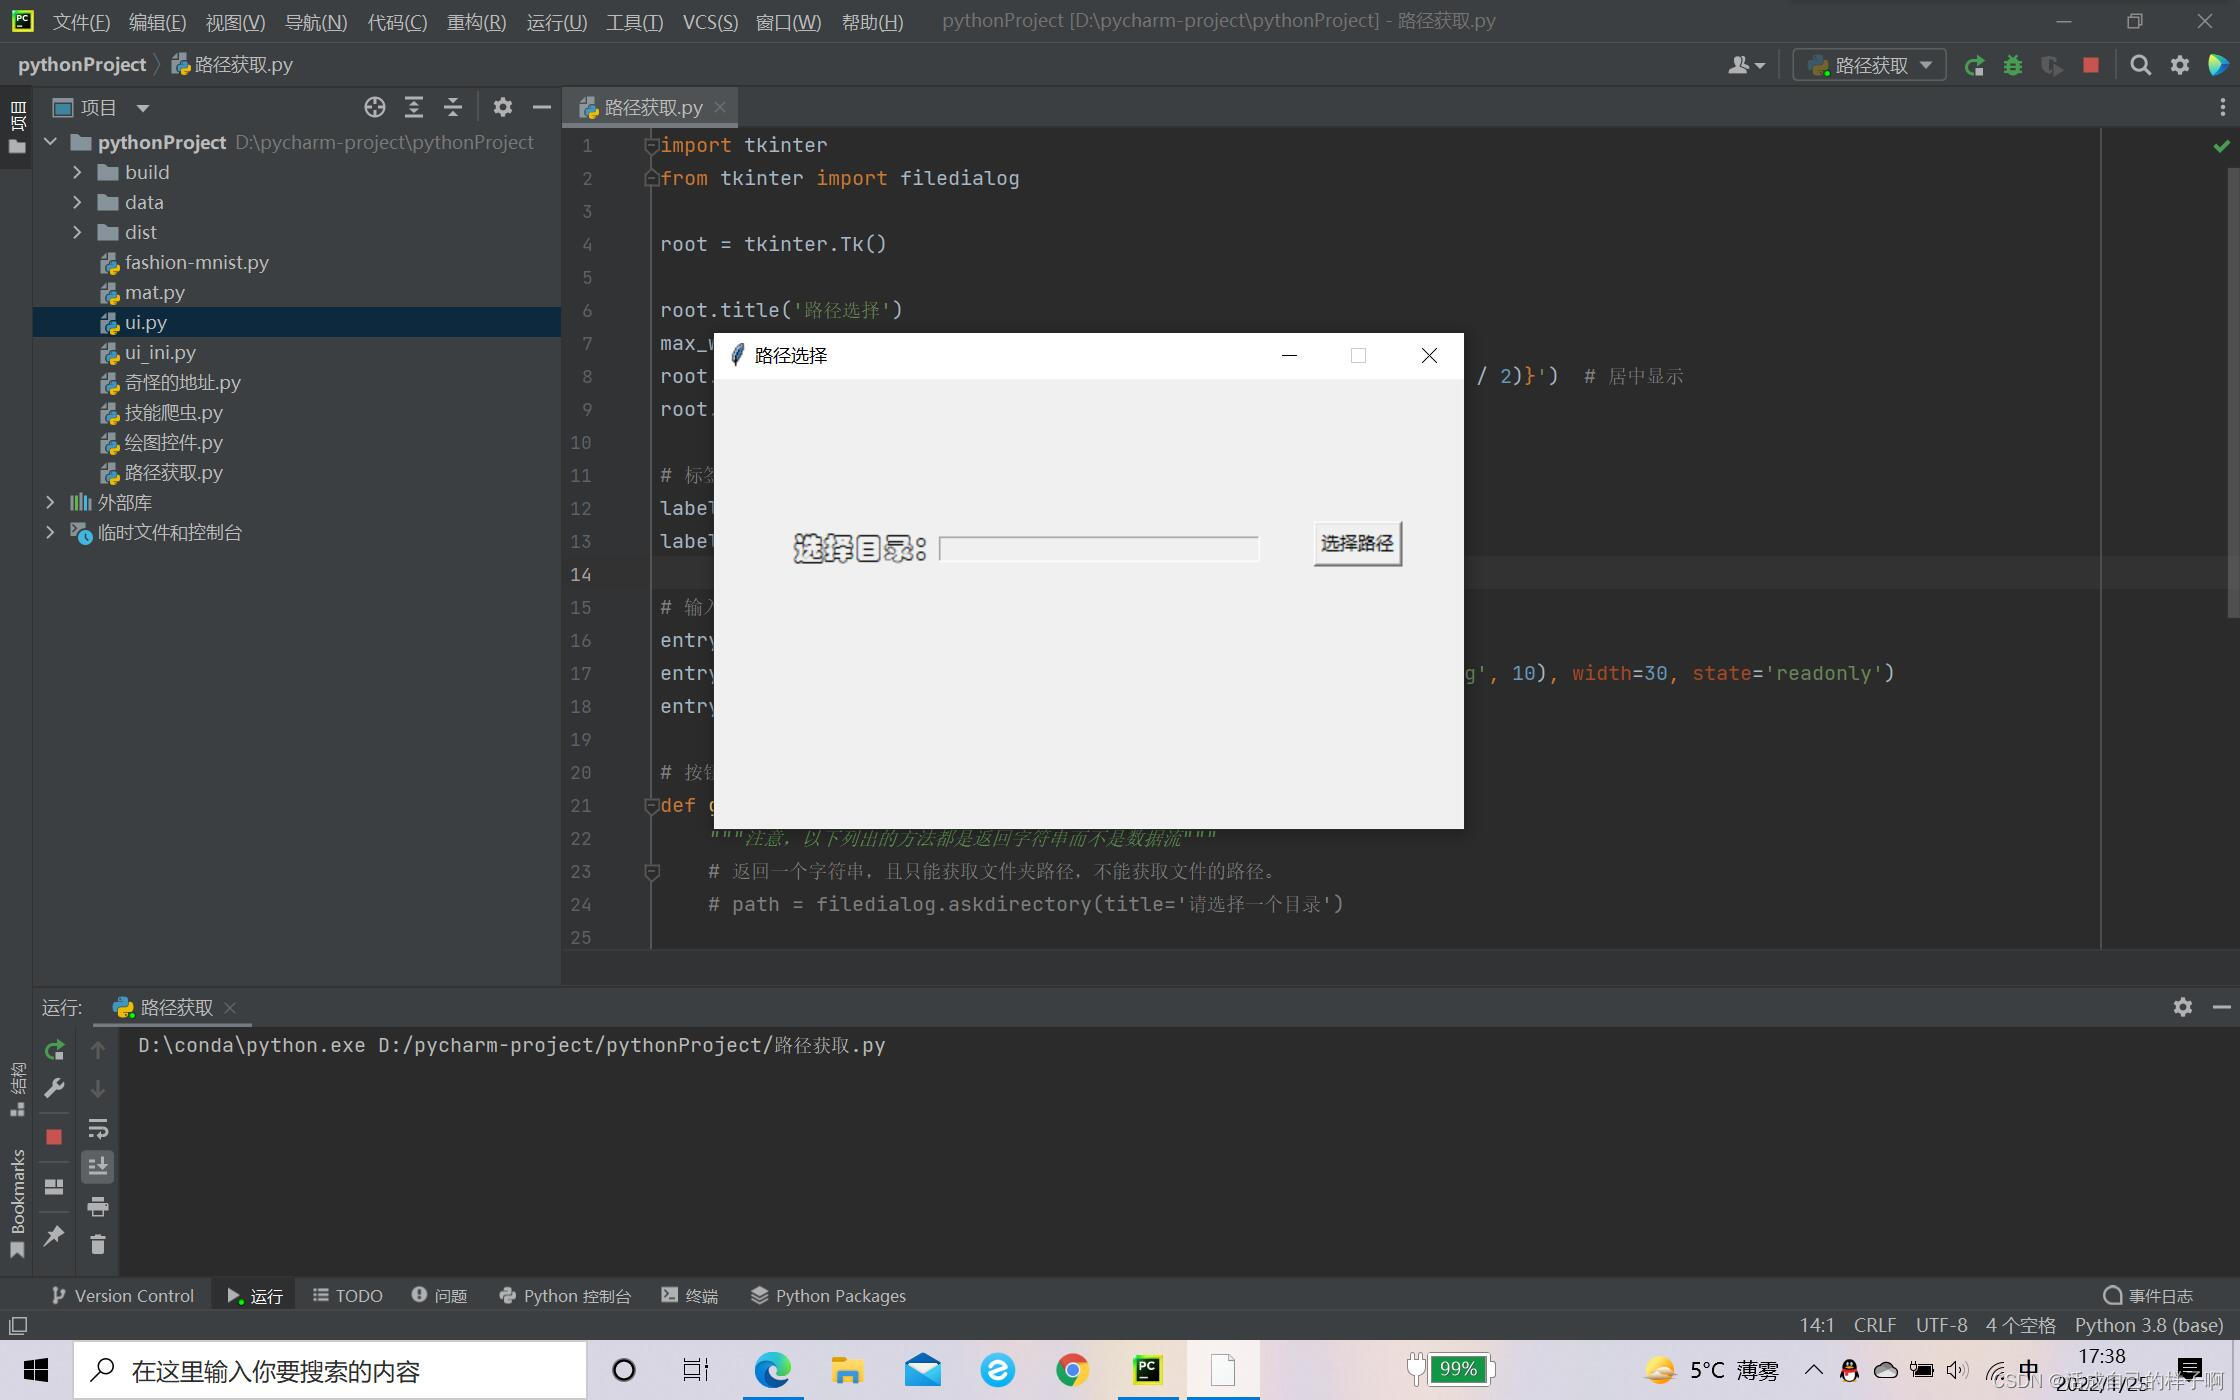Click the locate-file crosshair icon in project panel
Screen dimensions: 2240x1400
pyautogui.click(x=375, y=107)
